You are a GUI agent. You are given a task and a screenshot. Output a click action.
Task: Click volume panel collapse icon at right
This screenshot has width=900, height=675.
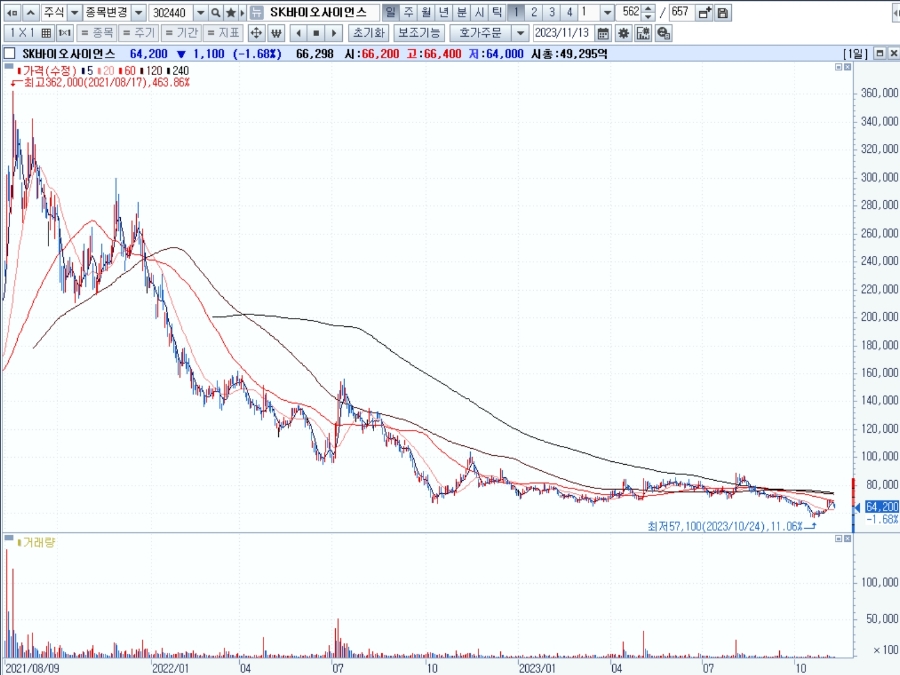(x=838, y=538)
